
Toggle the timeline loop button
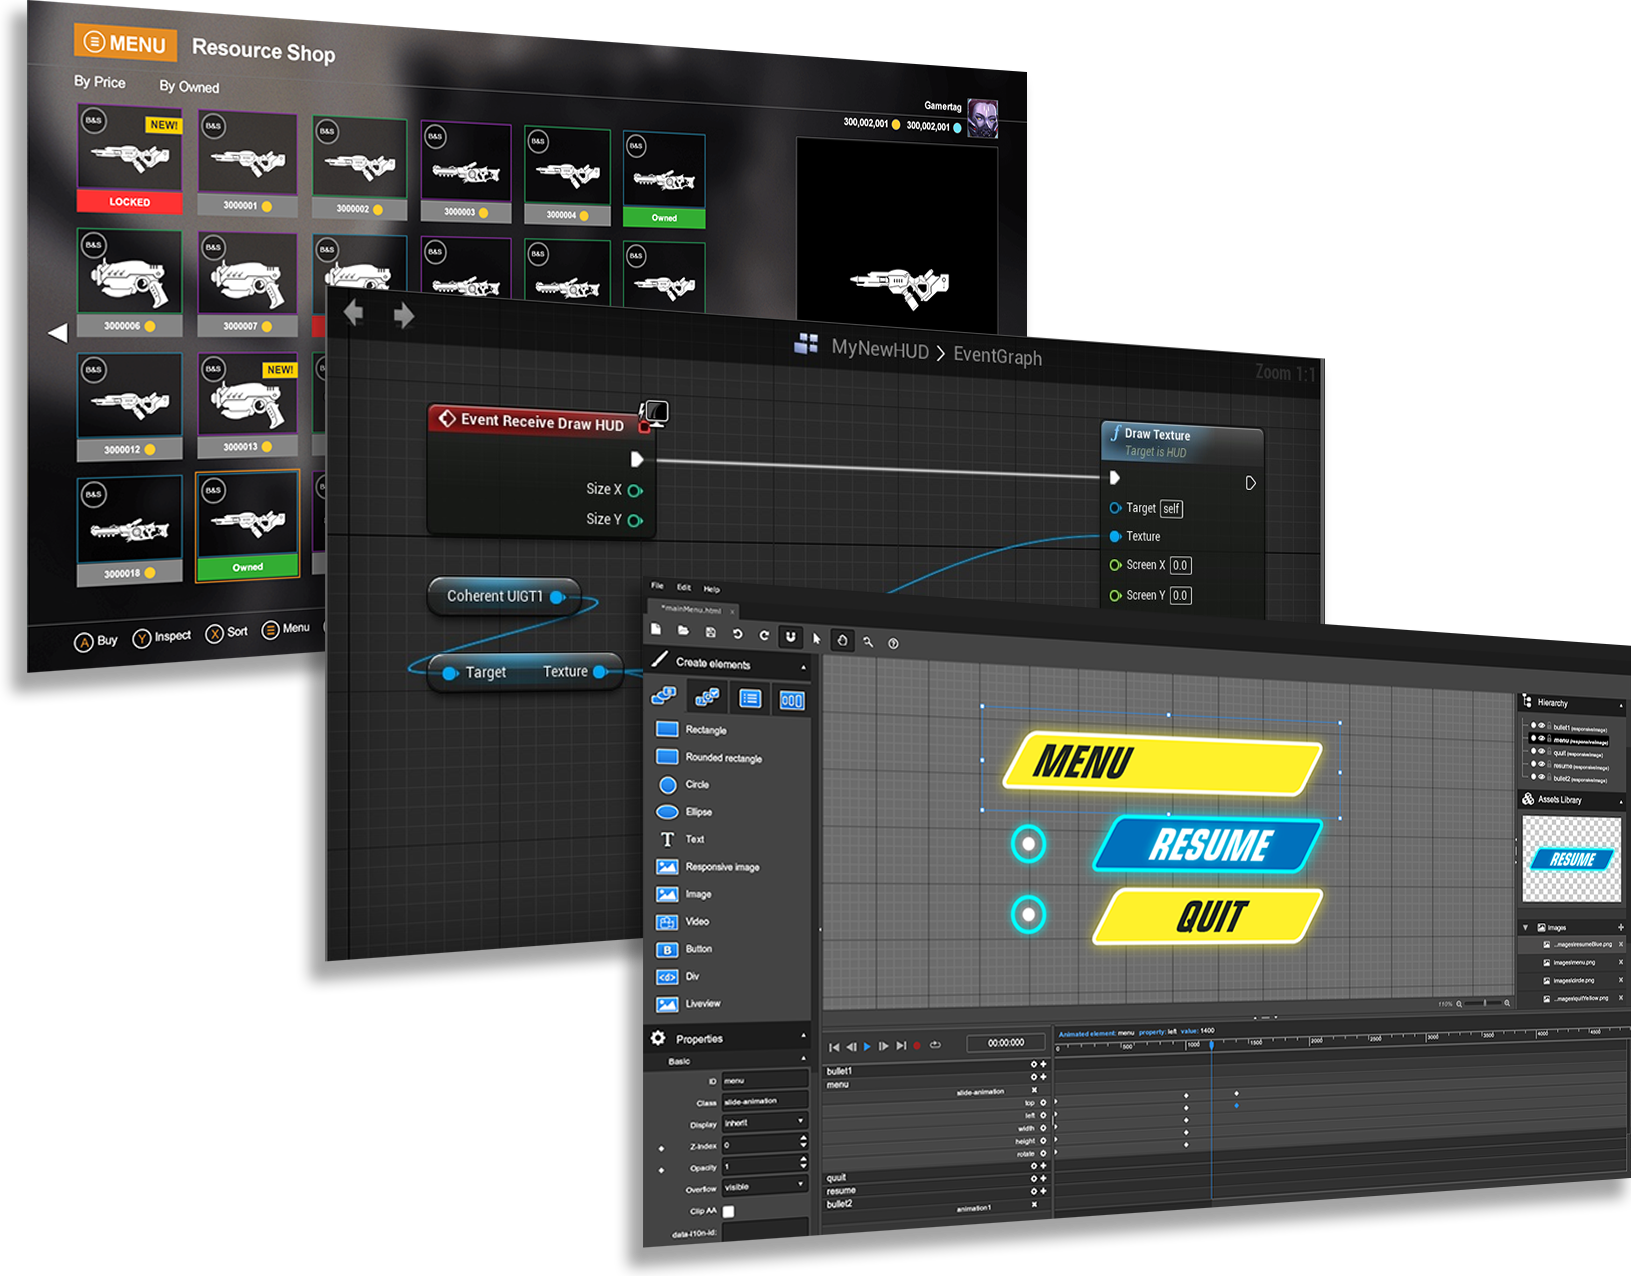(x=935, y=1045)
